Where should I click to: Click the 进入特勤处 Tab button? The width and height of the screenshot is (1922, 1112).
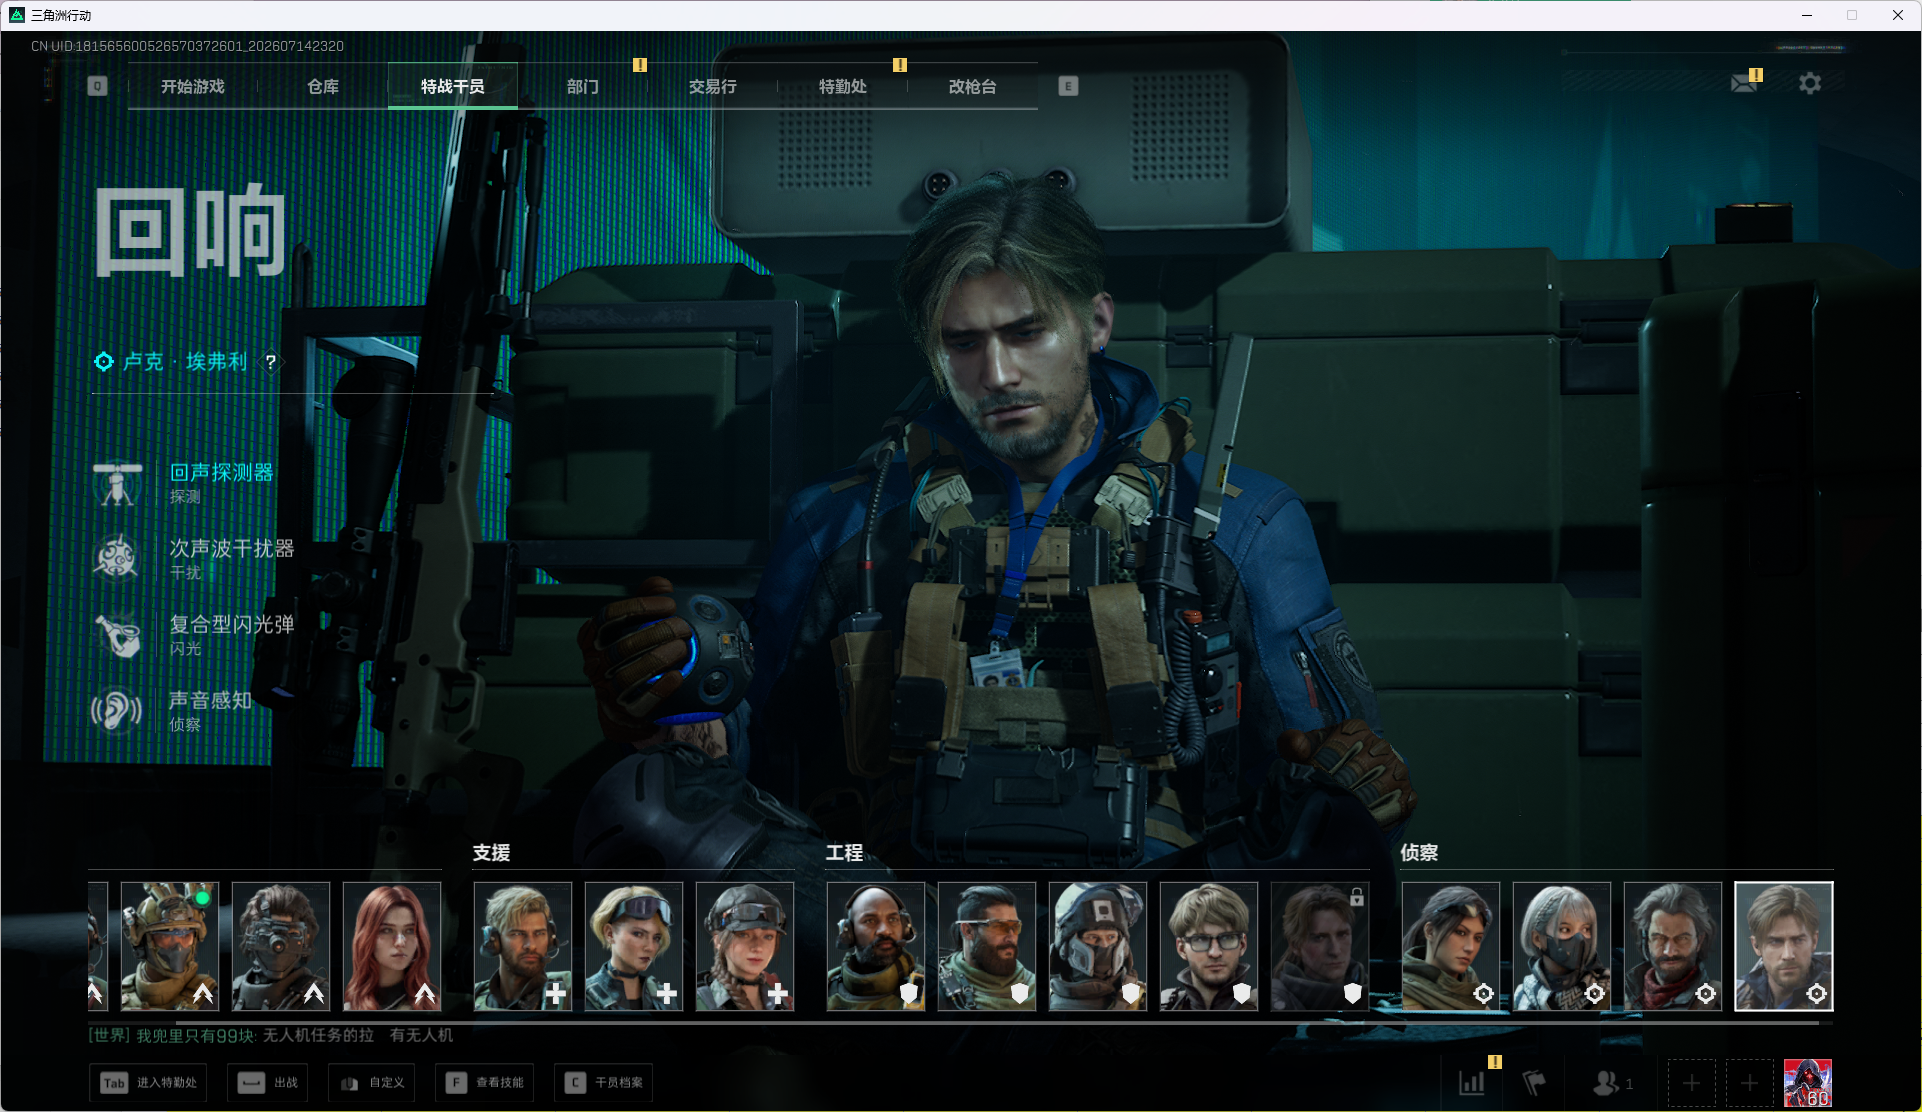pyautogui.click(x=149, y=1083)
